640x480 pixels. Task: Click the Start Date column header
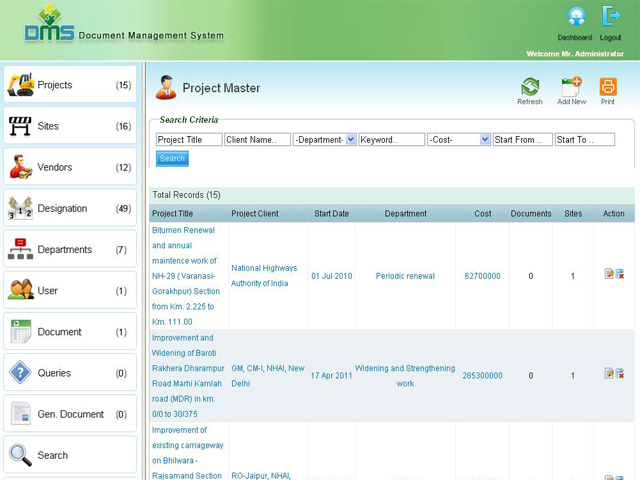[x=331, y=213]
